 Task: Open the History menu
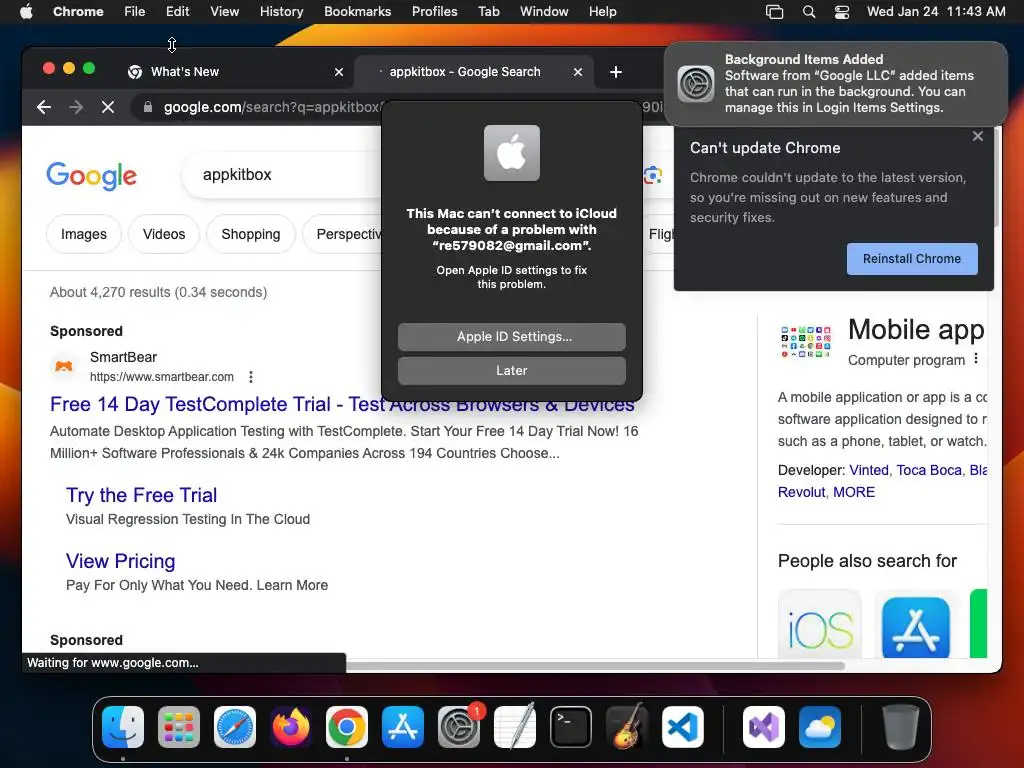coord(281,11)
